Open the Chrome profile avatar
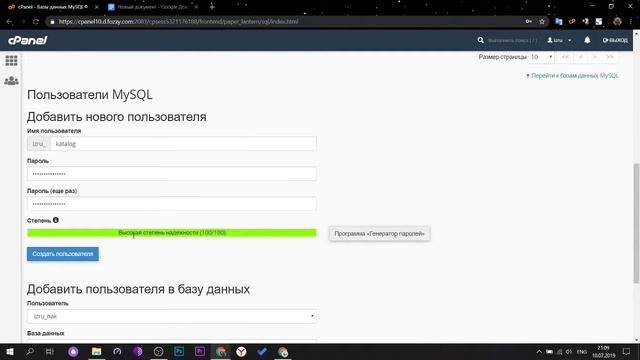 [x=617, y=21]
